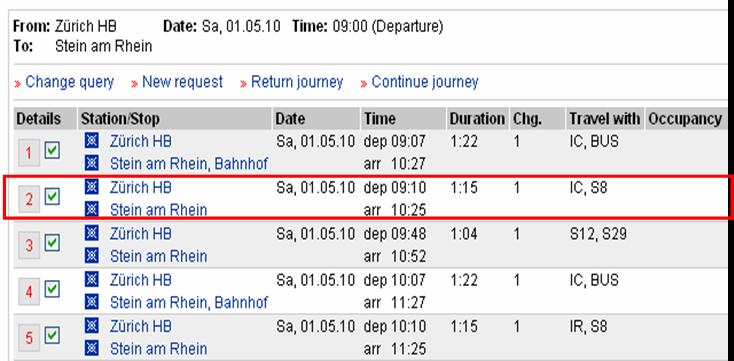The height and width of the screenshot is (361, 734).
Task: Click station icon beside Zürich HB in connection 4
Action: tap(92, 280)
